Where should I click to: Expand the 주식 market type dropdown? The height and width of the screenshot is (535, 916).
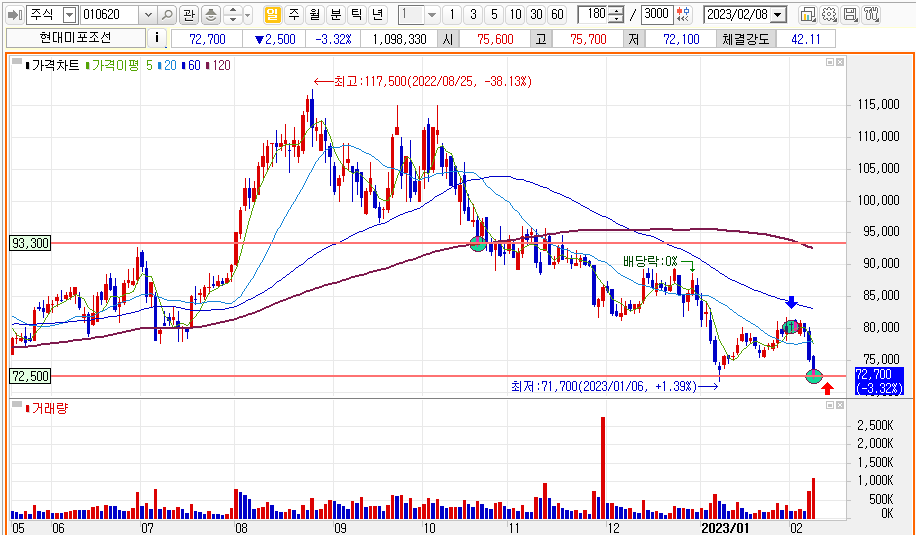coord(70,15)
